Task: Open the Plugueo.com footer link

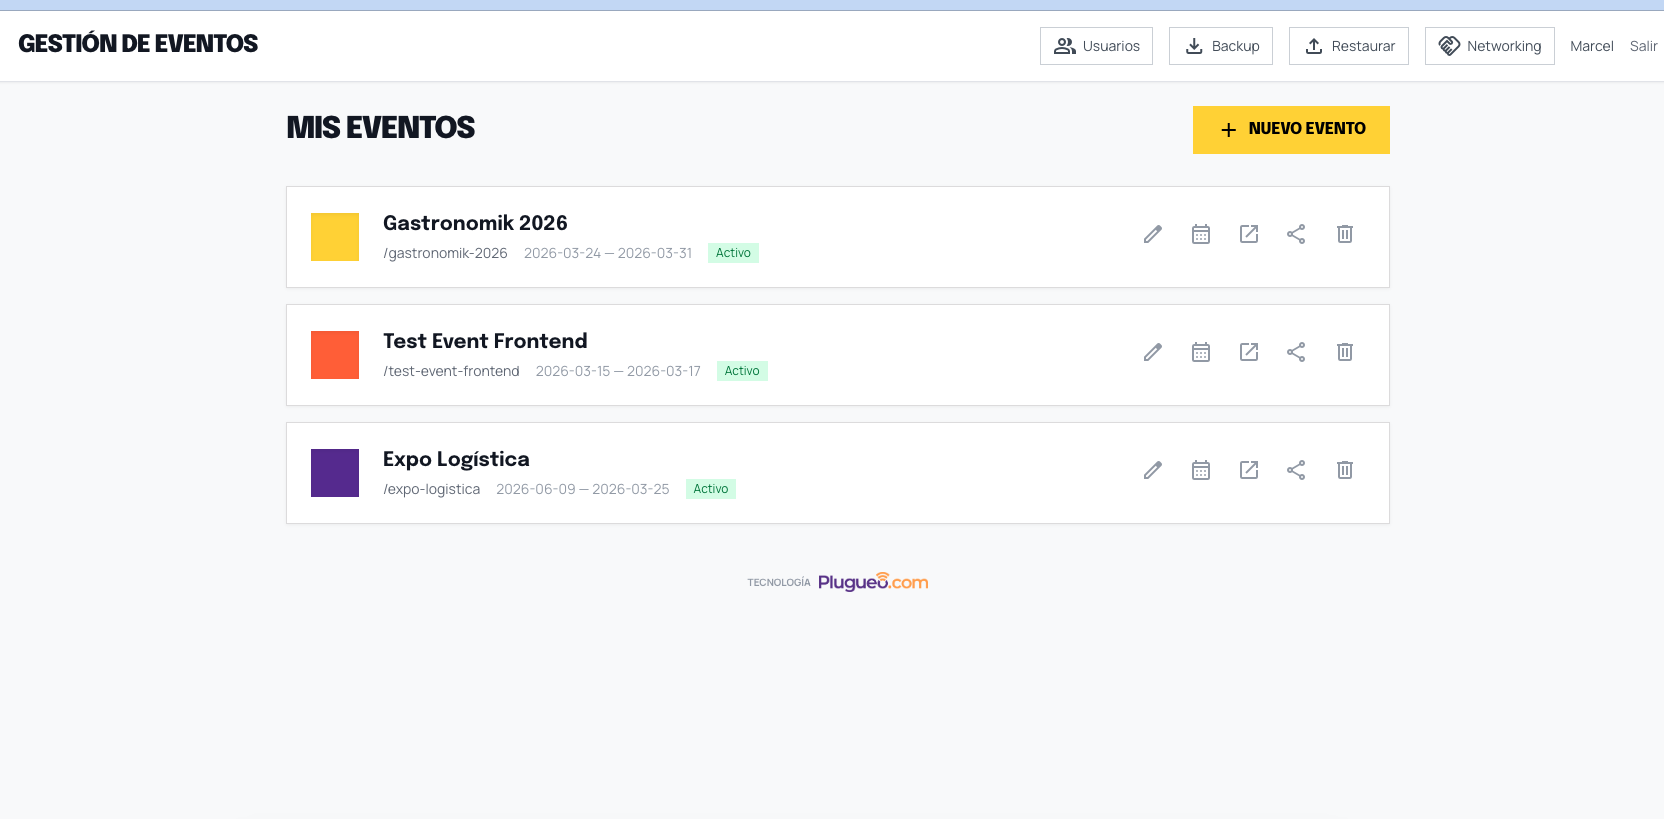Action: 873,582
